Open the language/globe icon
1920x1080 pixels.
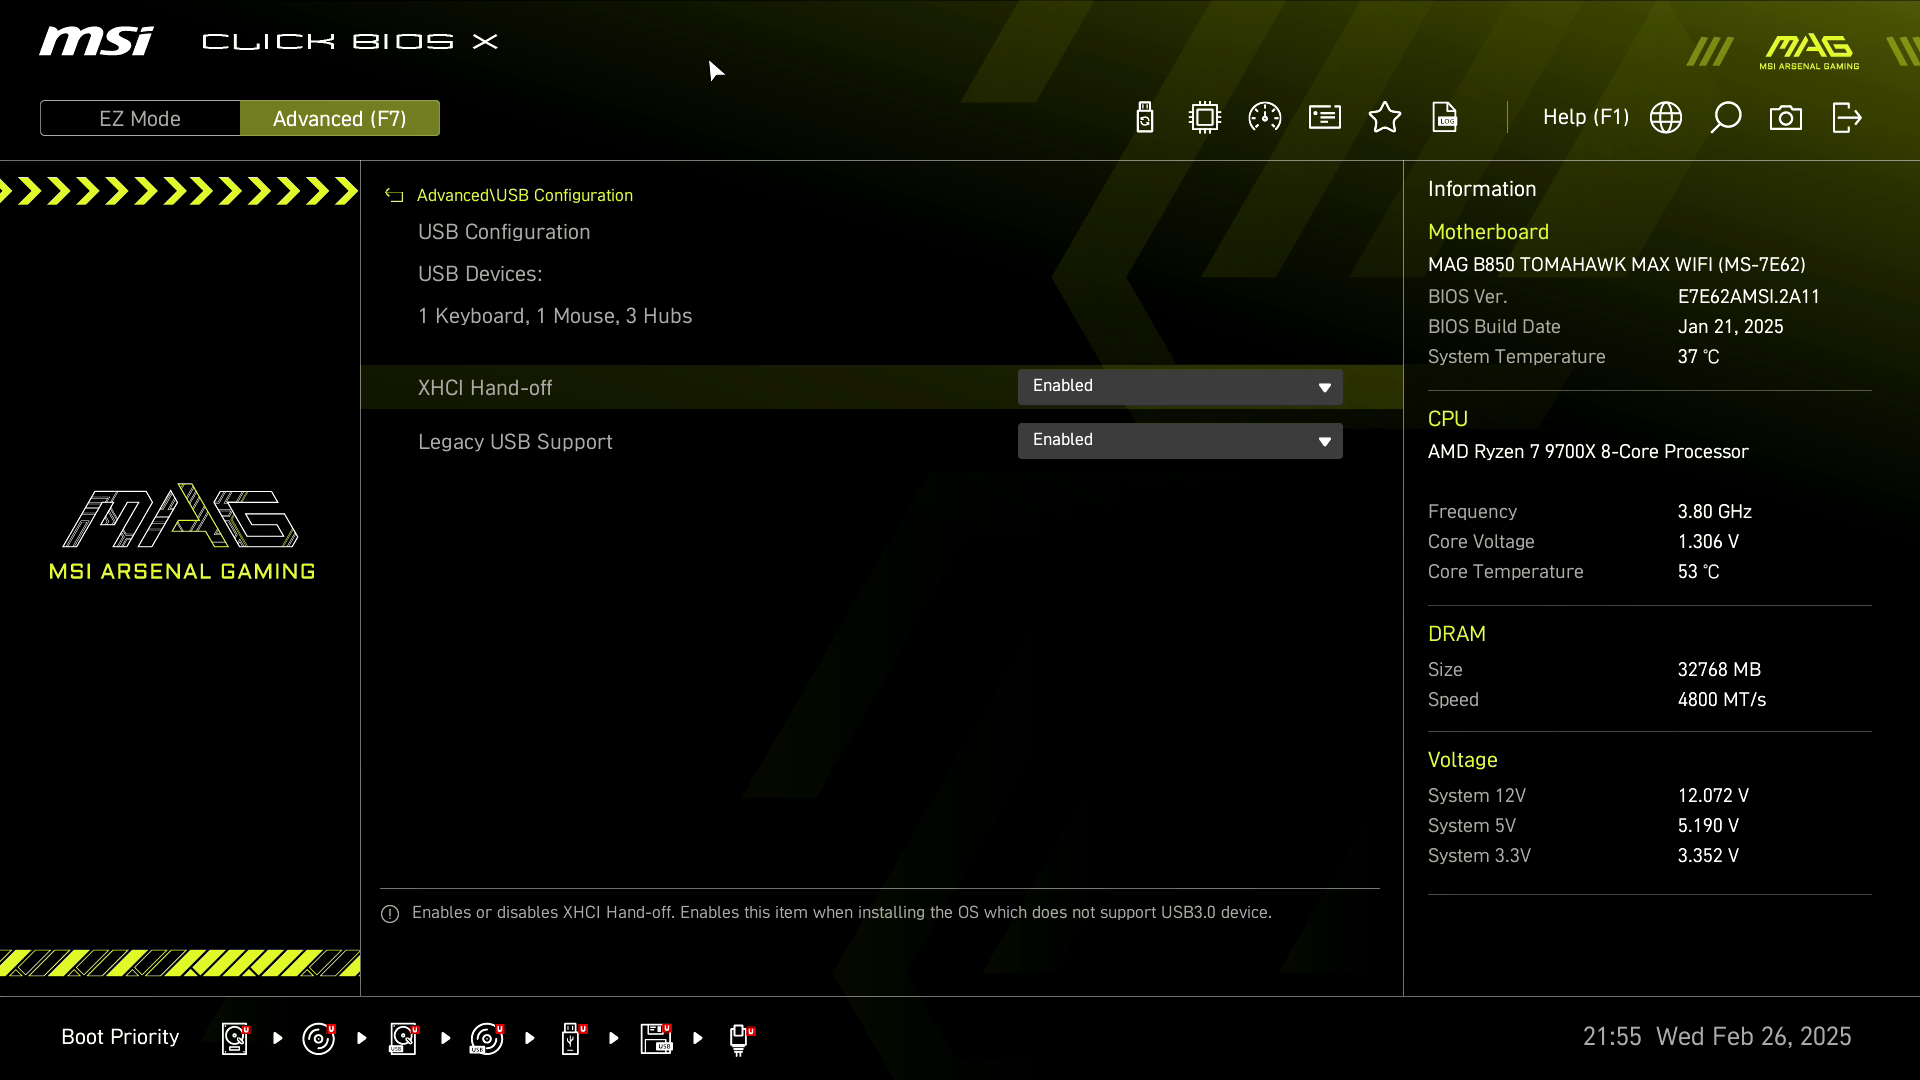click(x=1665, y=117)
